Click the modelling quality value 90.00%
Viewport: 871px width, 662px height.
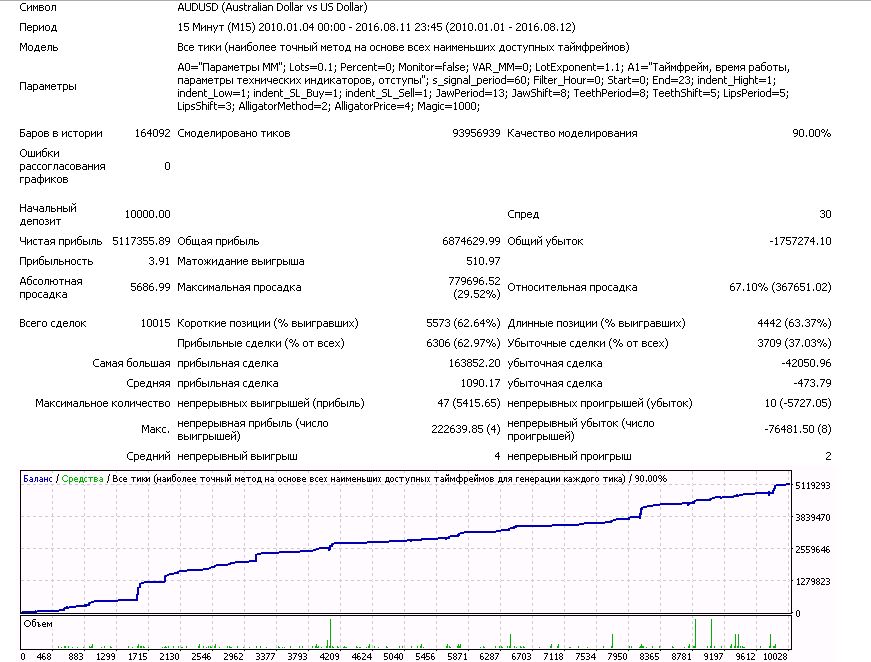click(x=812, y=133)
